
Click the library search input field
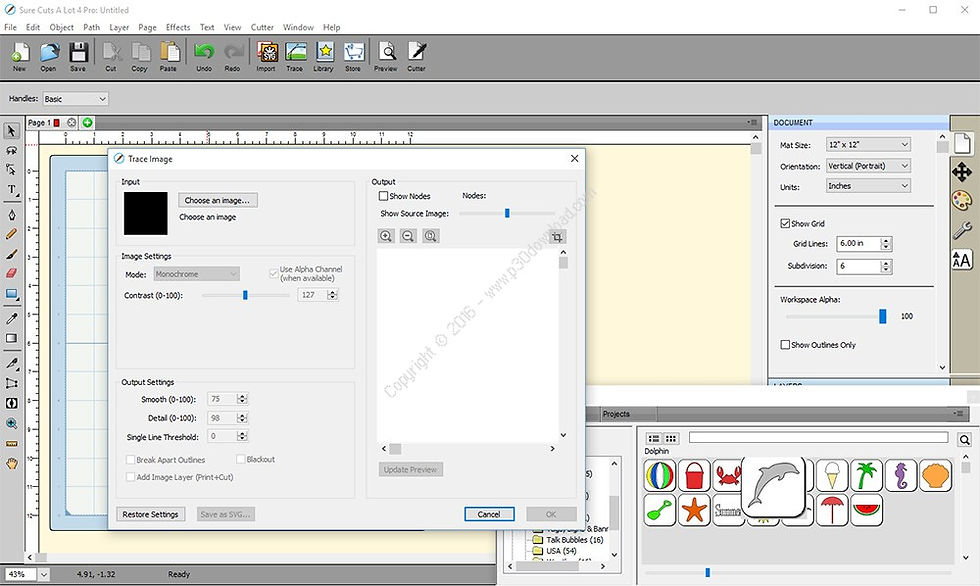[x=819, y=438]
